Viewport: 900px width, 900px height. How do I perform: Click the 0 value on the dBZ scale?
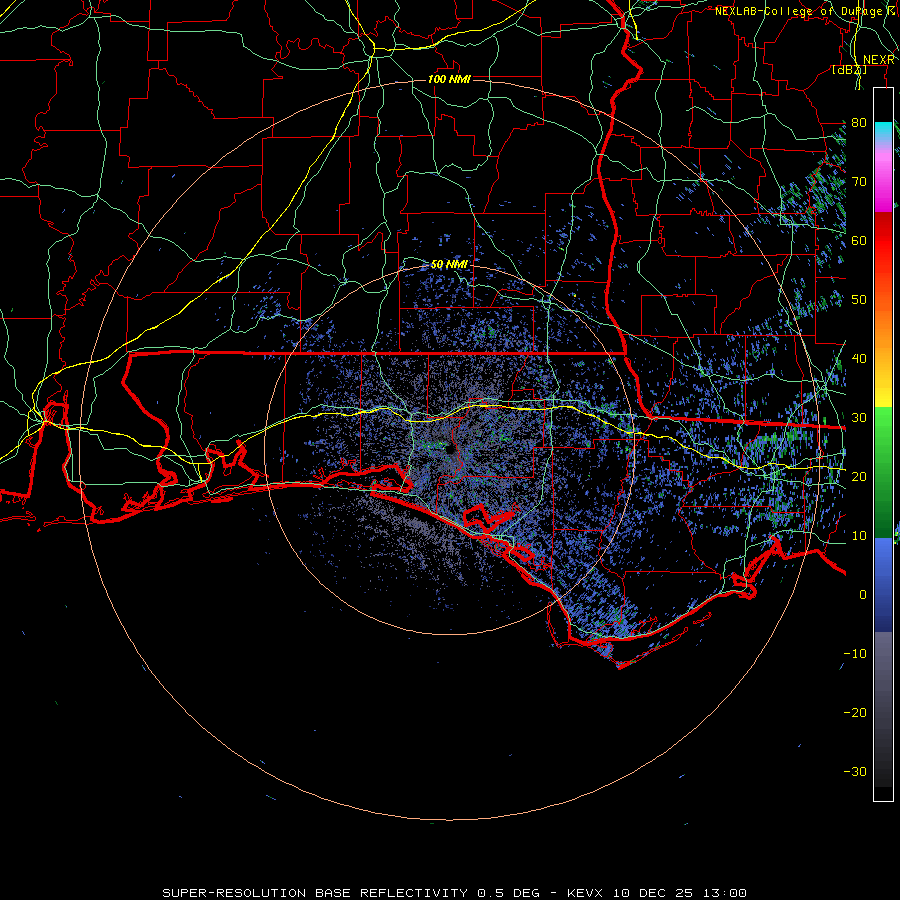click(863, 595)
